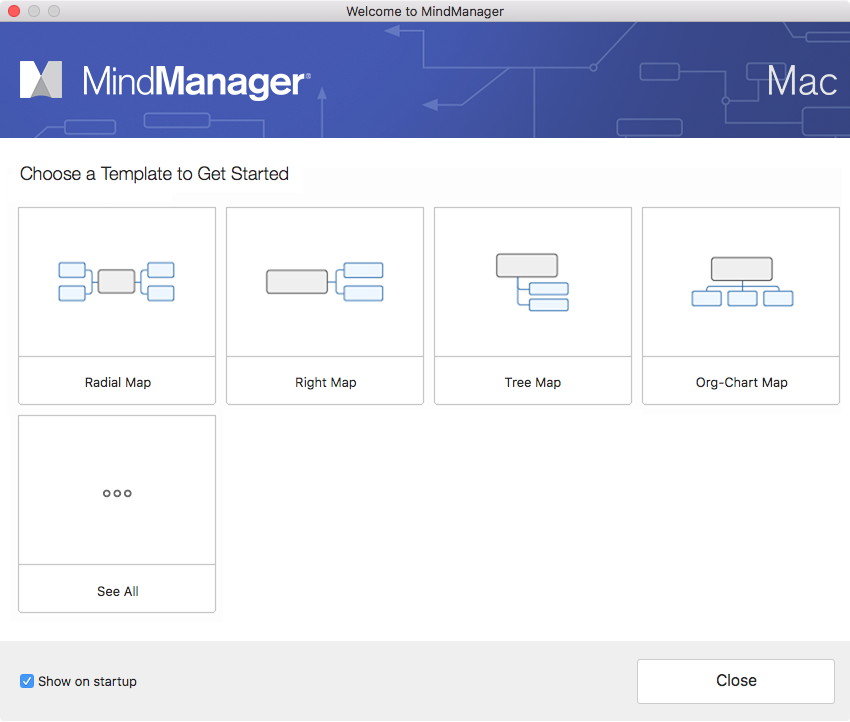Click the Welcome to MindManager title bar
This screenshot has width=850, height=722.
coord(425,11)
